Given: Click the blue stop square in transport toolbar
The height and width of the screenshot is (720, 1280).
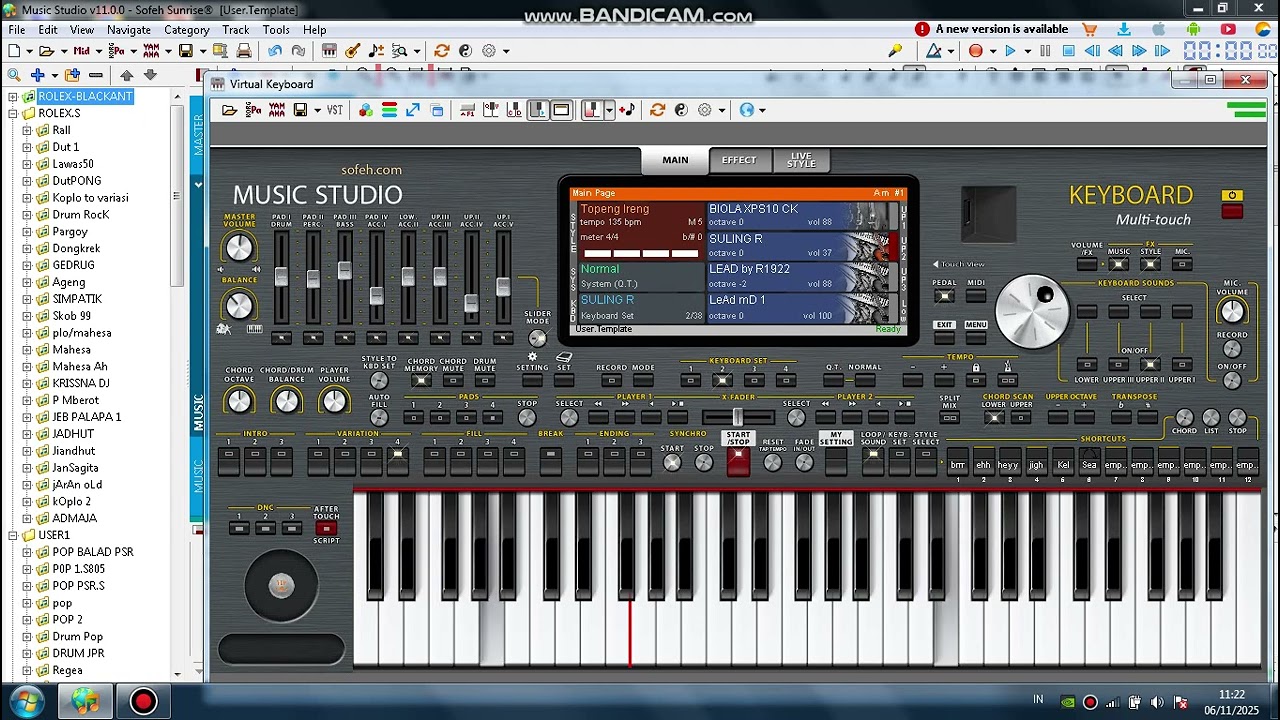Looking at the screenshot, I should [1068, 51].
